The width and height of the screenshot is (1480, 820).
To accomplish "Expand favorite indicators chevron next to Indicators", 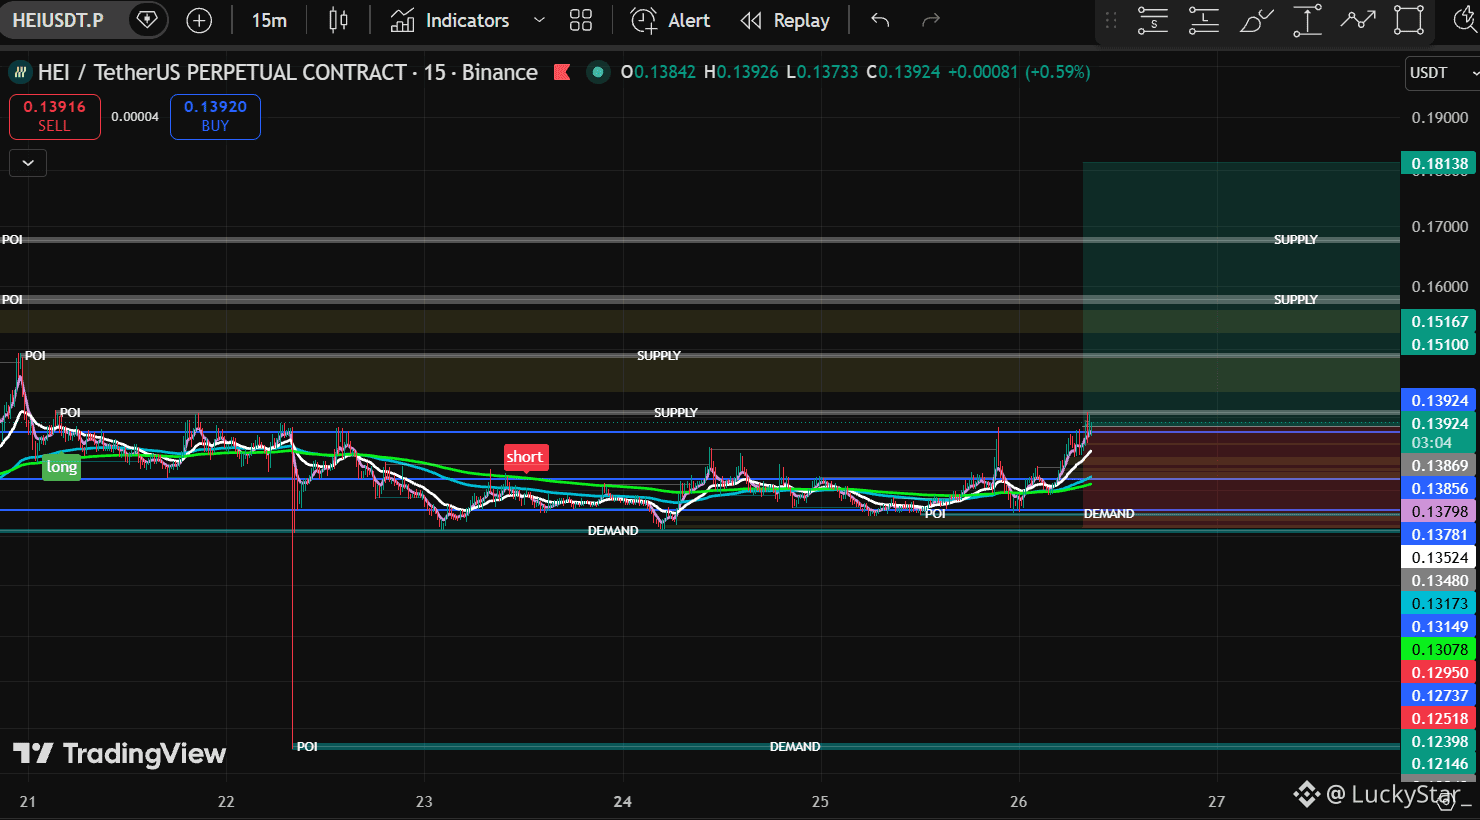I will (539, 20).
